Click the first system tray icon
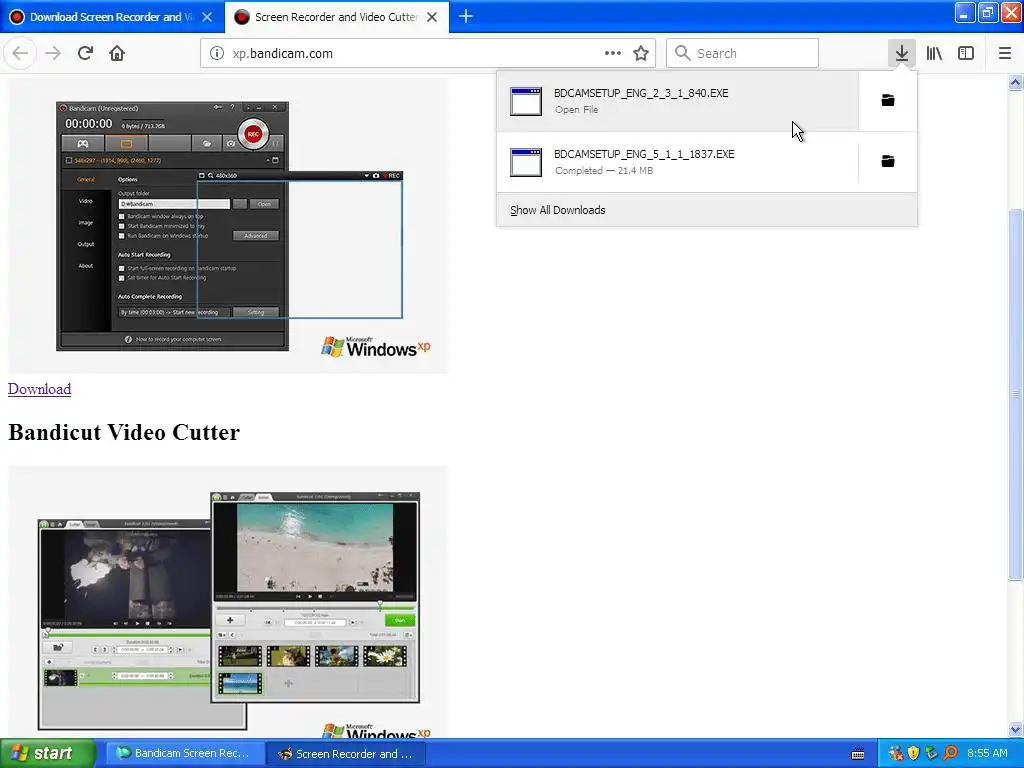This screenshot has height=768, width=1024. [x=895, y=753]
